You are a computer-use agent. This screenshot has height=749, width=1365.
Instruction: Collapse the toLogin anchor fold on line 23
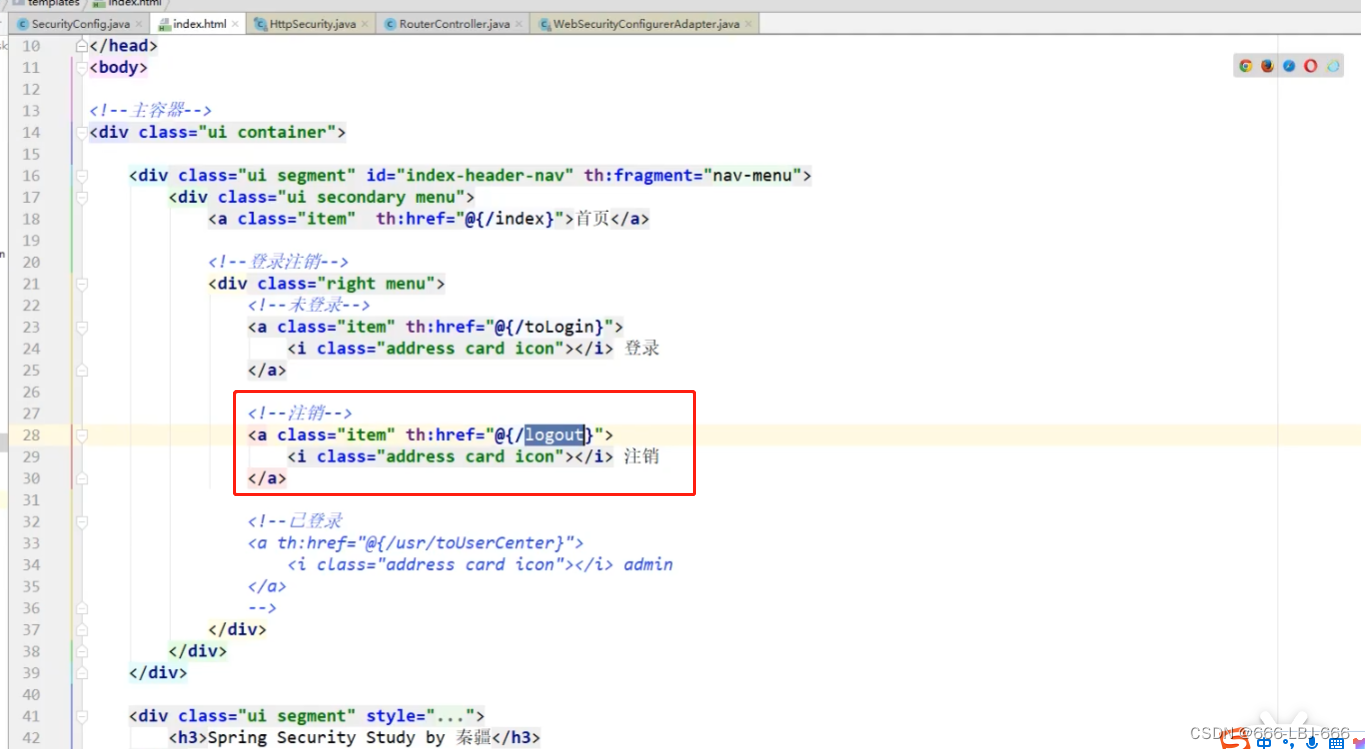81,327
